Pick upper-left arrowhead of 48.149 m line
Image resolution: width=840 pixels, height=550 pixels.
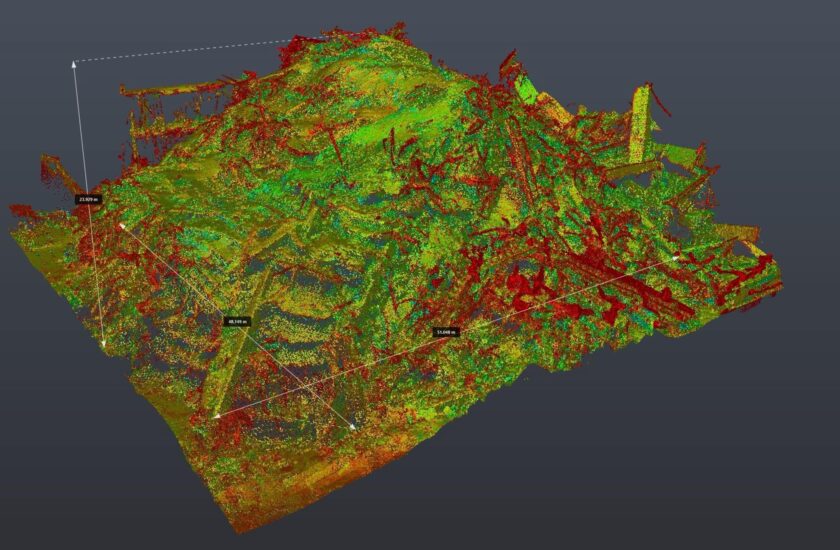click(x=121, y=225)
